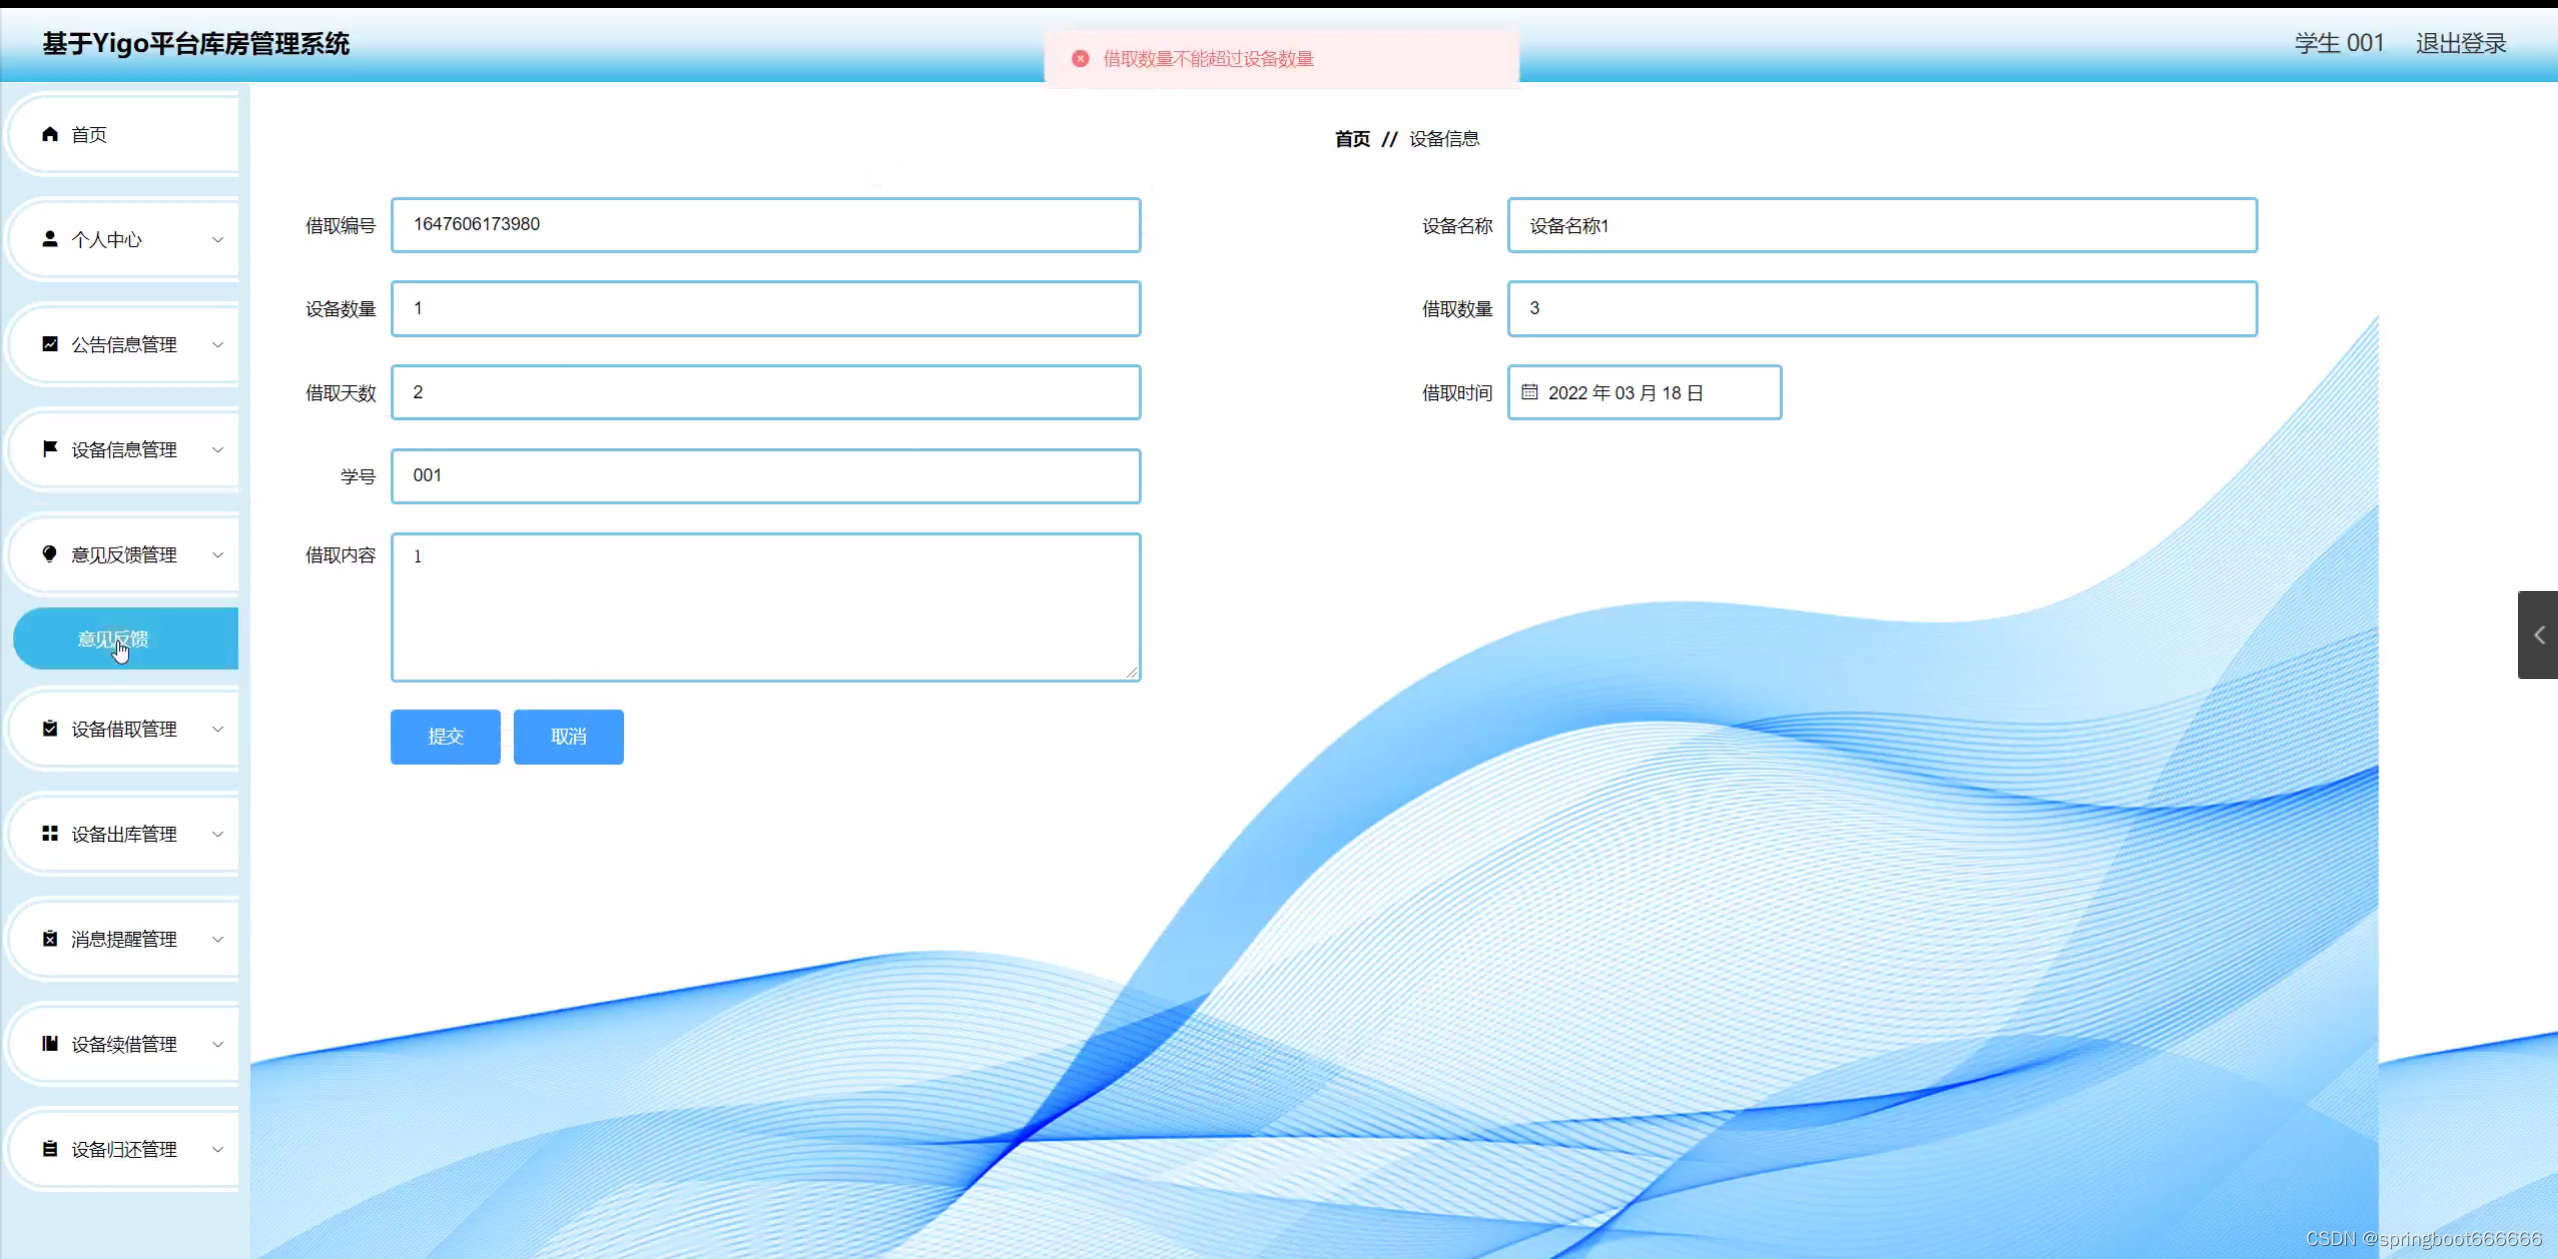
Task: Click 退出登录 to log out
Action: [2460, 43]
